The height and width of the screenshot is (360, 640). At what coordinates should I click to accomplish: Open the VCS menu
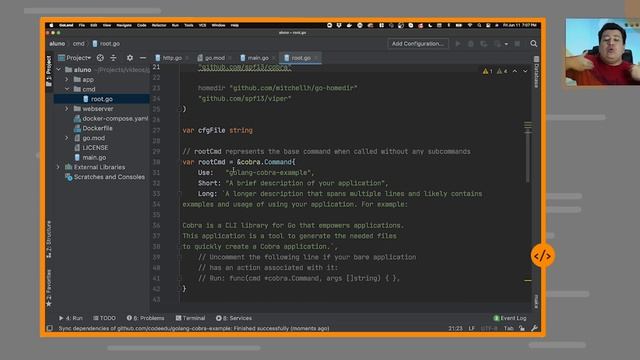202,25
